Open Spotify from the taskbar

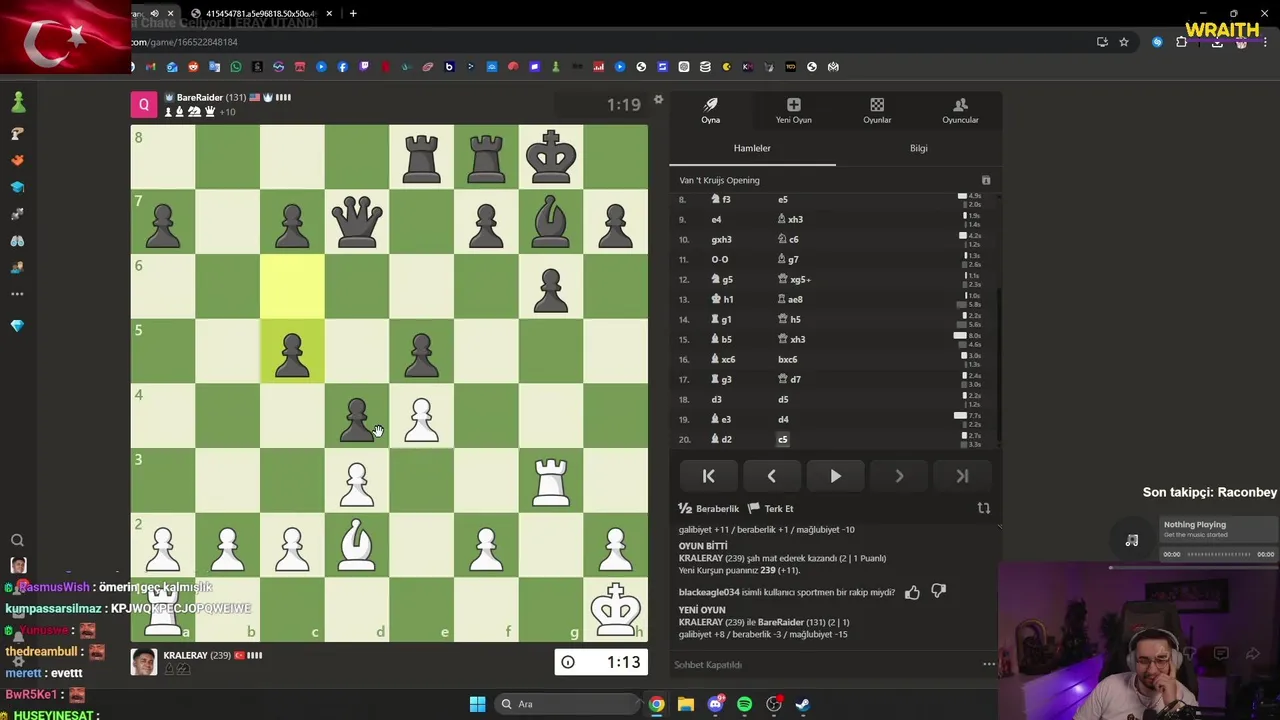tap(744, 704)
